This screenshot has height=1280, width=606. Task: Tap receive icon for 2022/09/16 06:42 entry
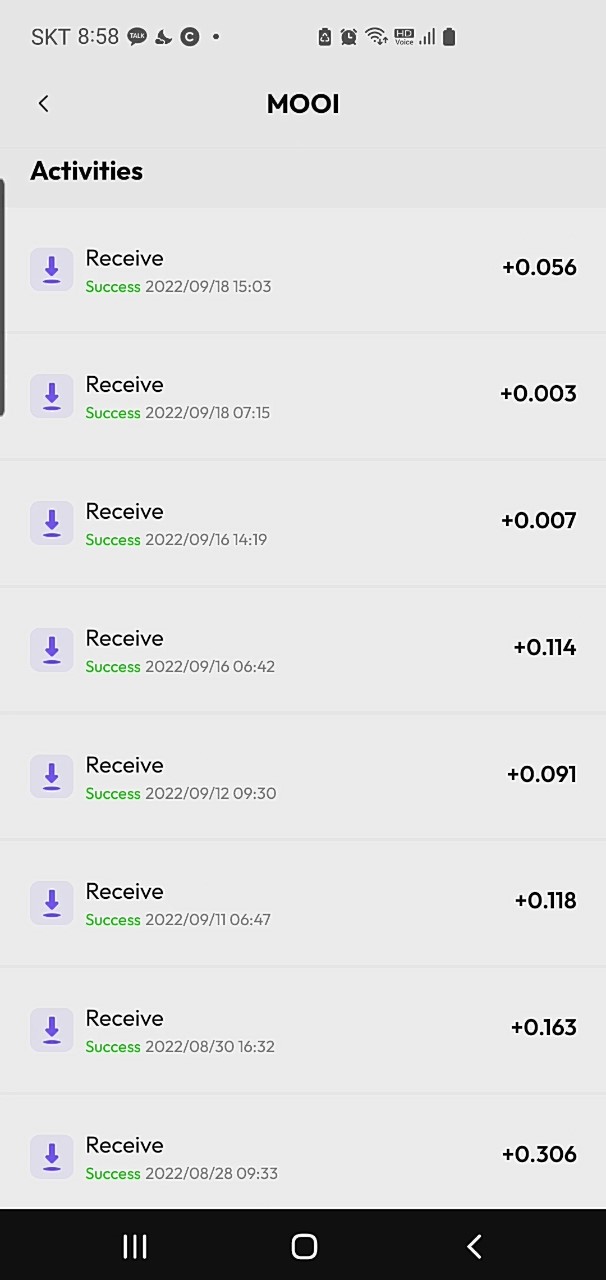coord(52,650)
